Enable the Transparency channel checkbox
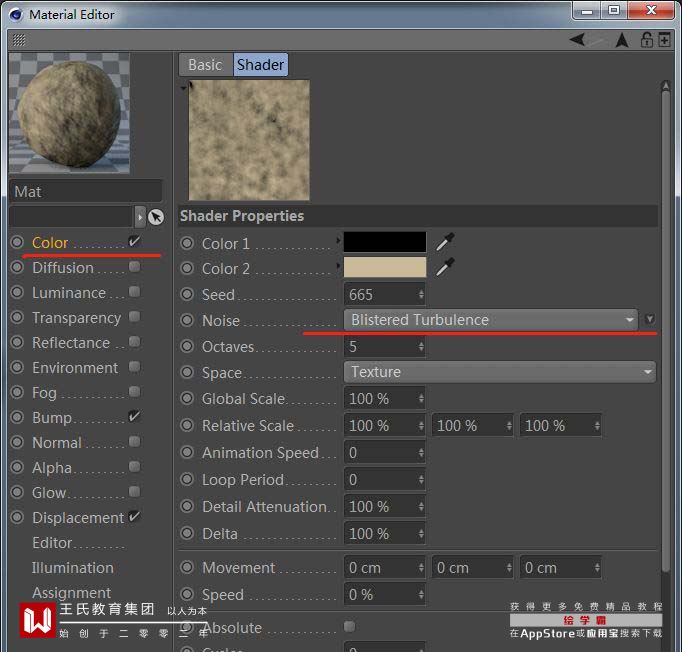The width and height of the screenshot is (682, 652). pyautogui.click(x=135, y=317)
